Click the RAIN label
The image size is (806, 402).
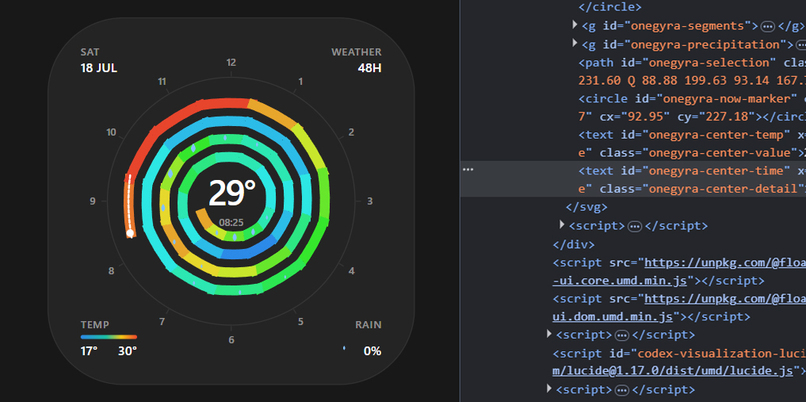(x=369, y=325)
